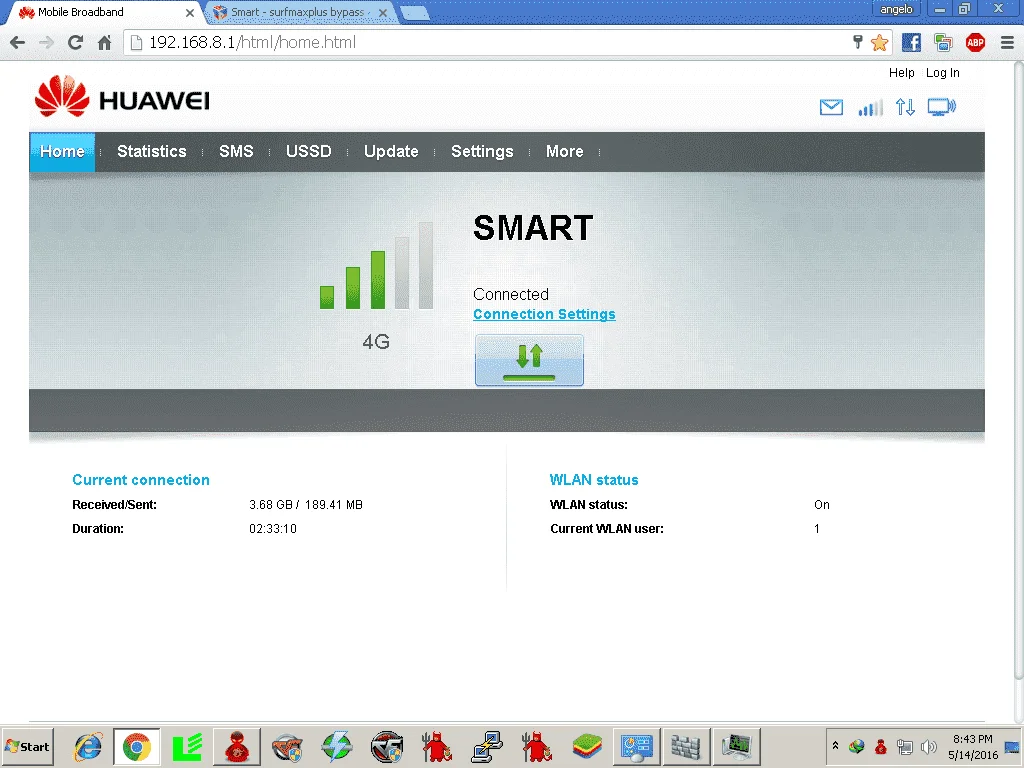
Task: Open the Home tab in navigation bar
Action: [x=62, y=152]
